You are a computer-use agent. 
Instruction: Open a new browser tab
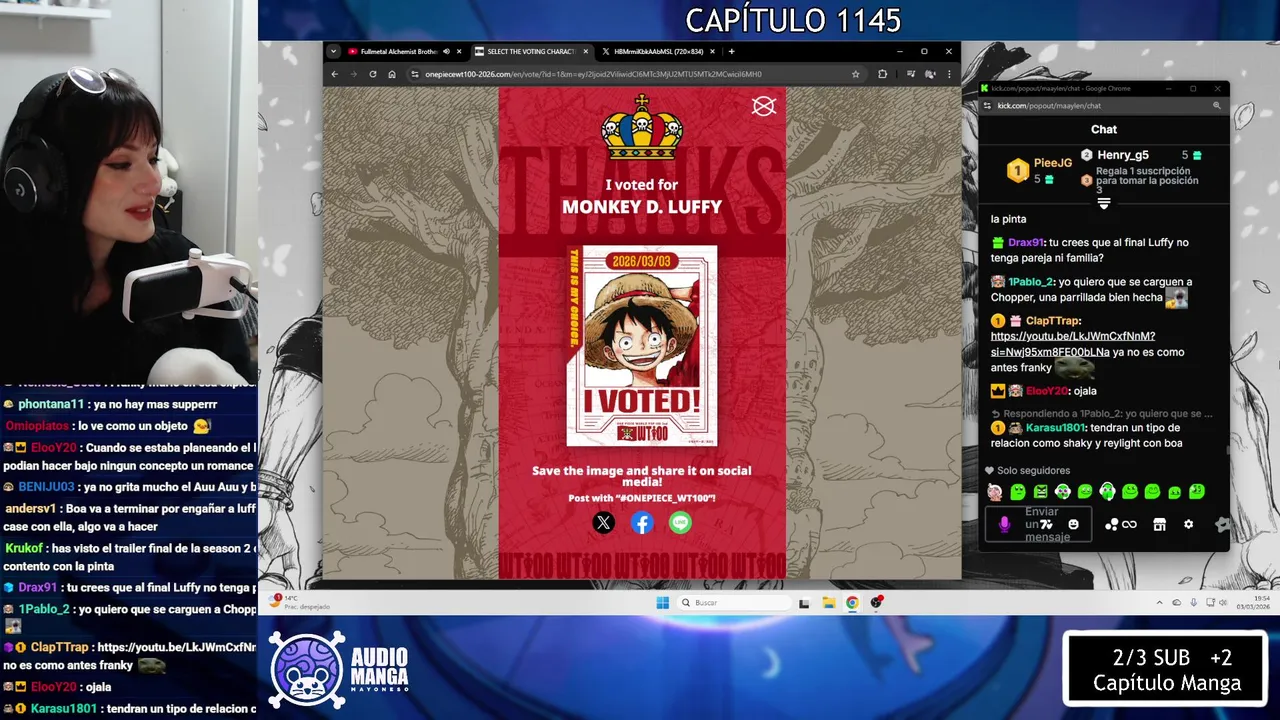(731, 51)
